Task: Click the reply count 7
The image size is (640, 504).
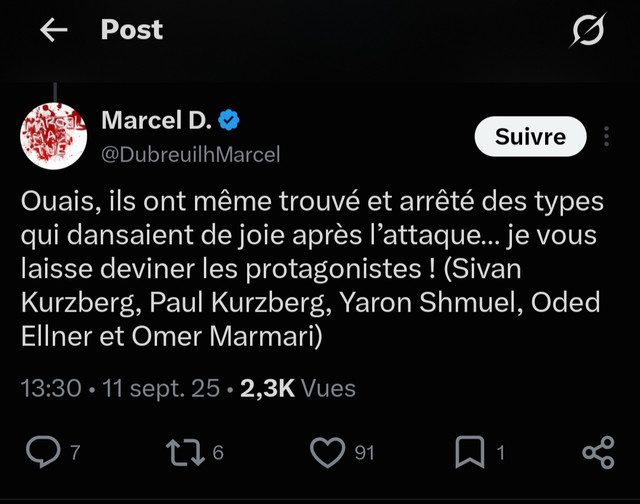Action: [75, 453]
